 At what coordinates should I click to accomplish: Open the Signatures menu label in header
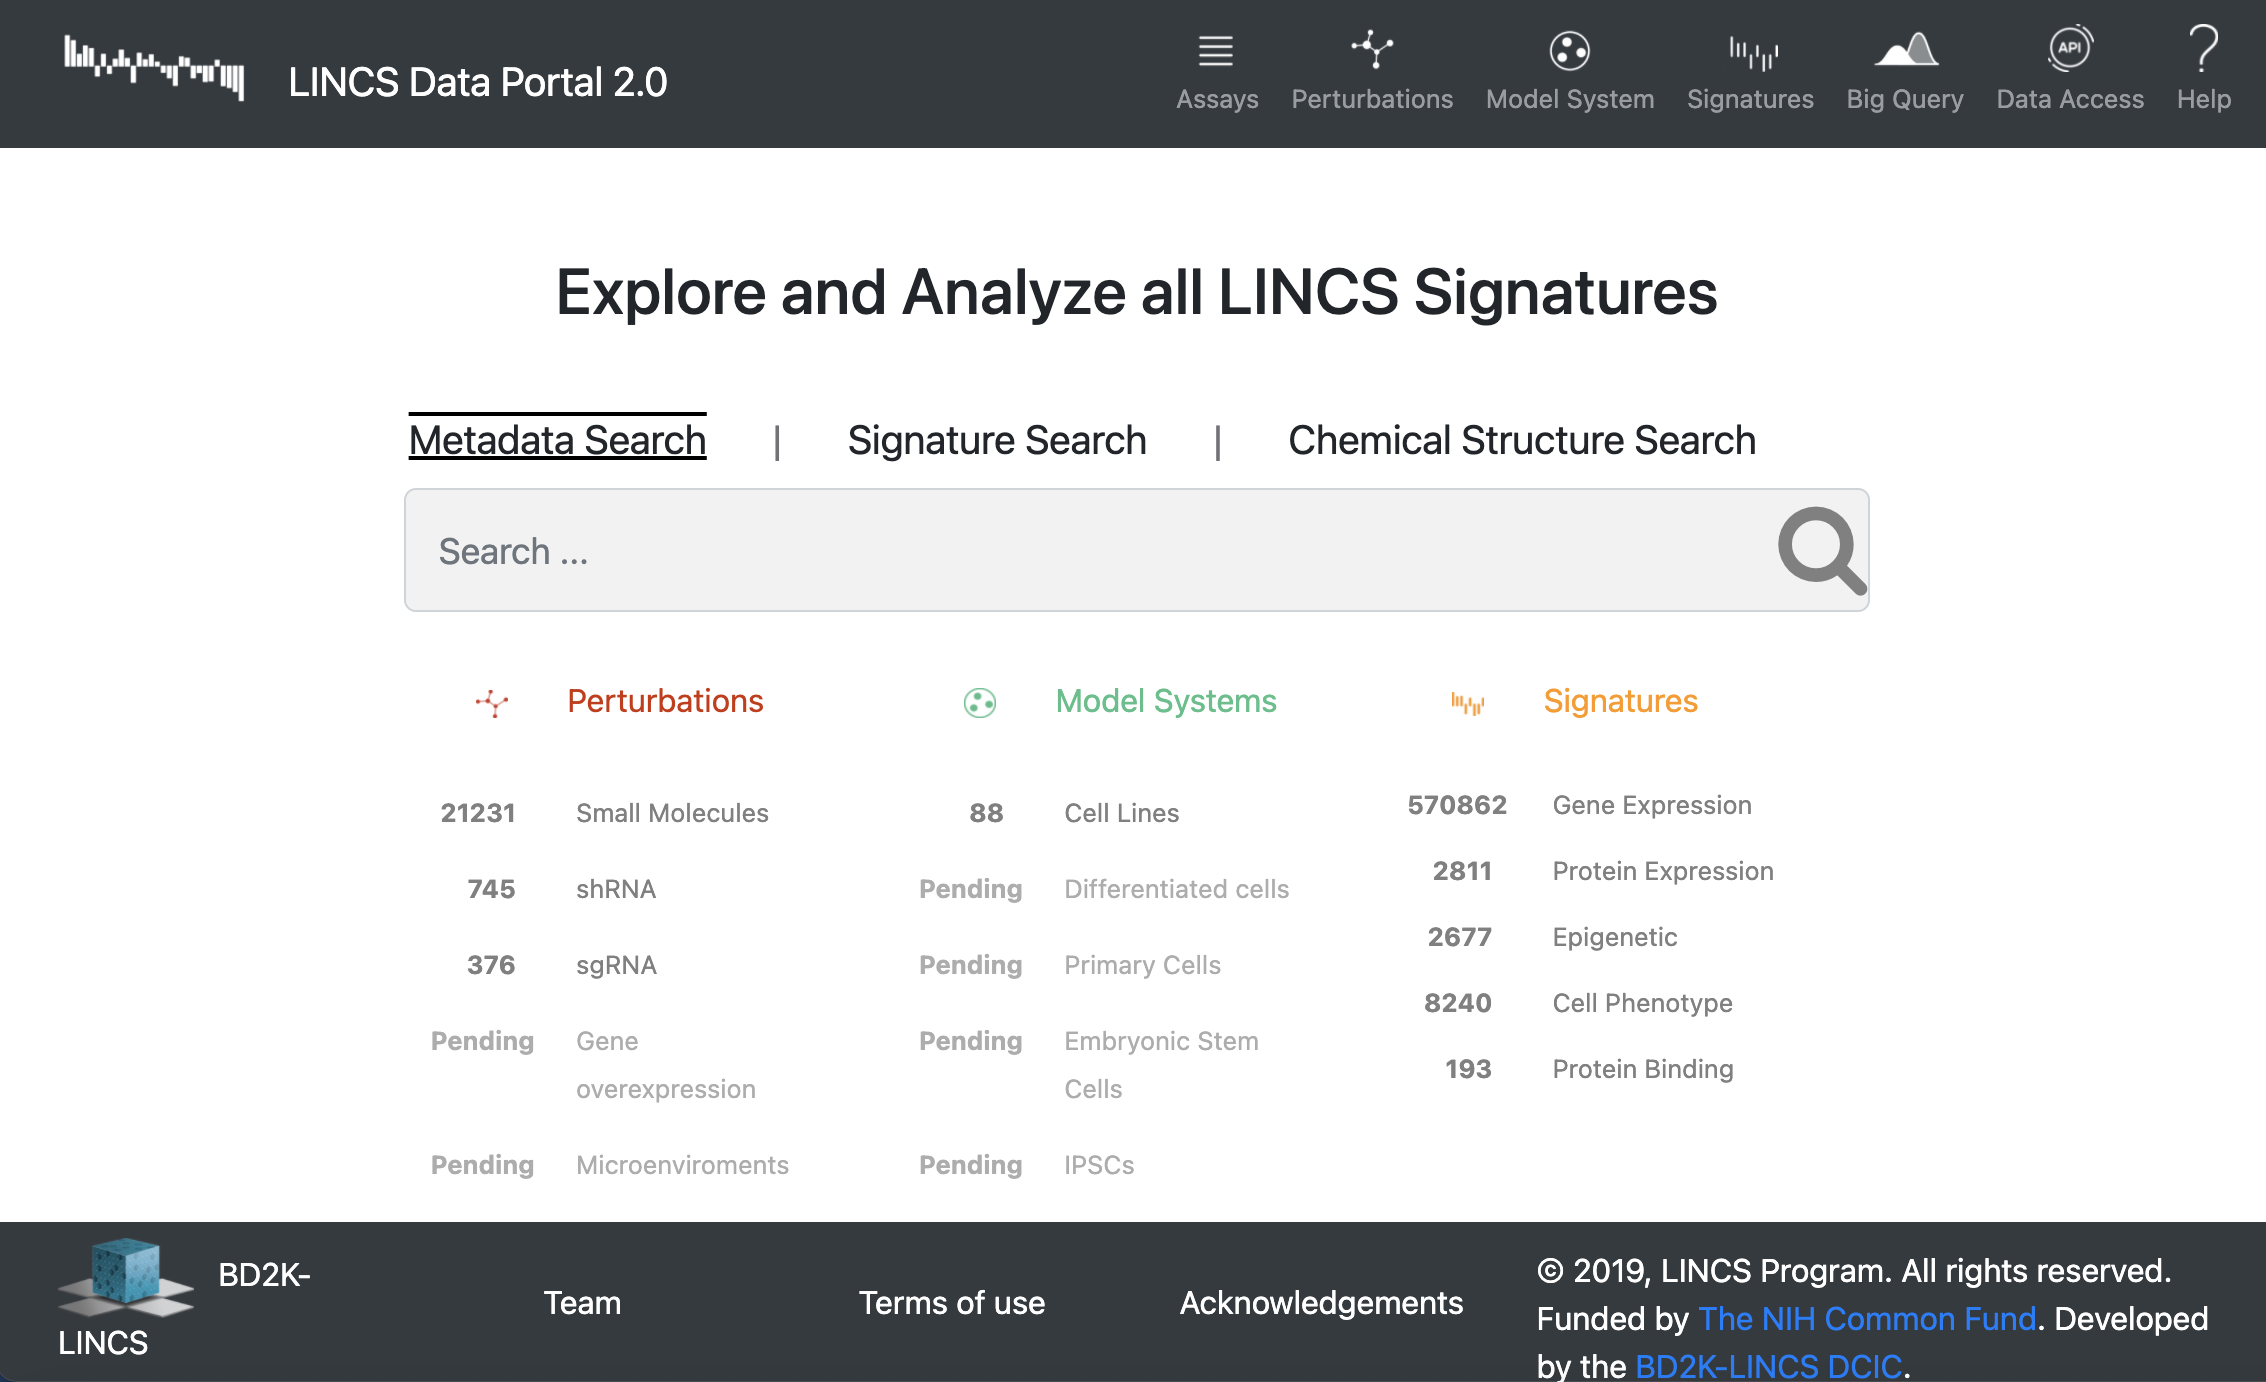[1750, 99]
